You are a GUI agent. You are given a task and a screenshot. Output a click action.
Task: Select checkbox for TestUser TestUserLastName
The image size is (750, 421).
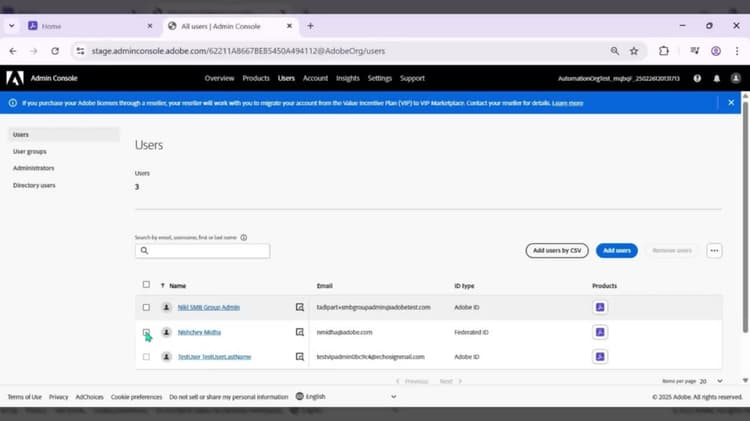pyautogui.click(x=146, y=356)
